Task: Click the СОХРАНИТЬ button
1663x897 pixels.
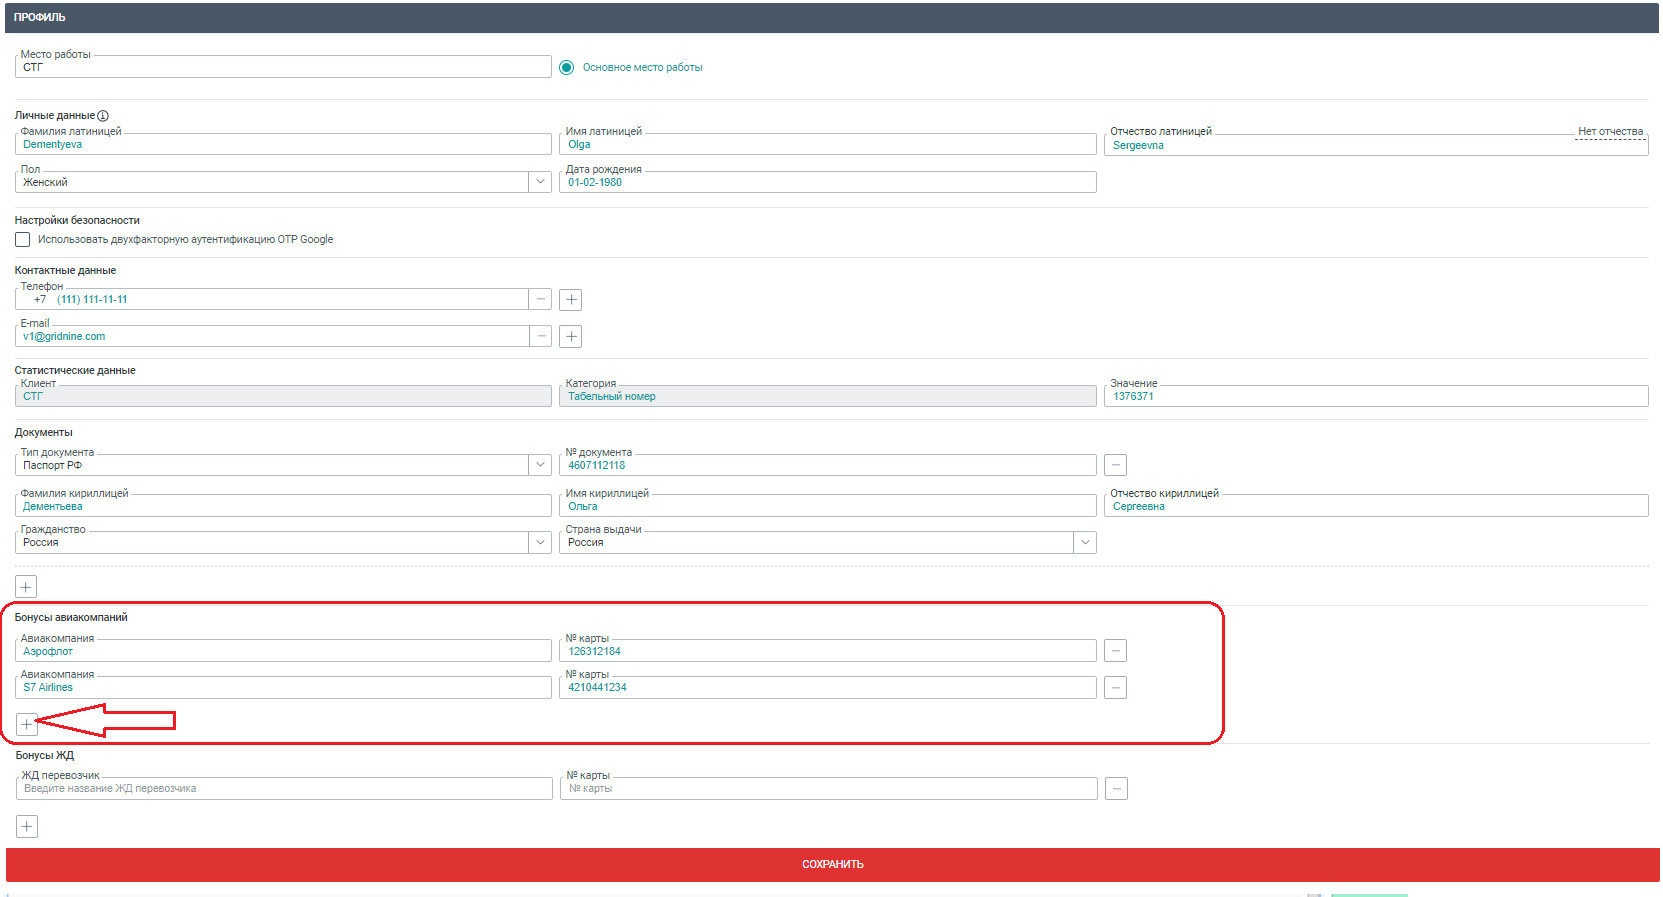Action: [x=832, y=864]
